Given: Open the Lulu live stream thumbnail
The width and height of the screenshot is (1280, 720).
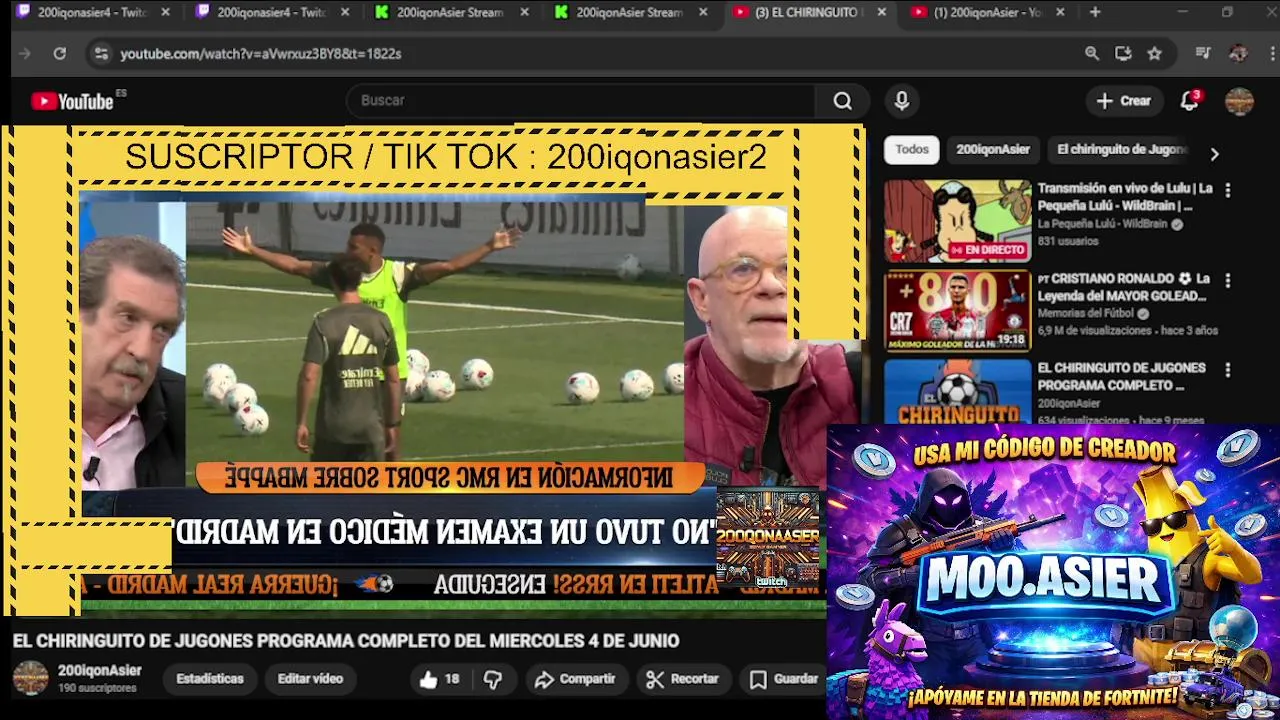Looking at the screenshot, I should coord(957,221).
